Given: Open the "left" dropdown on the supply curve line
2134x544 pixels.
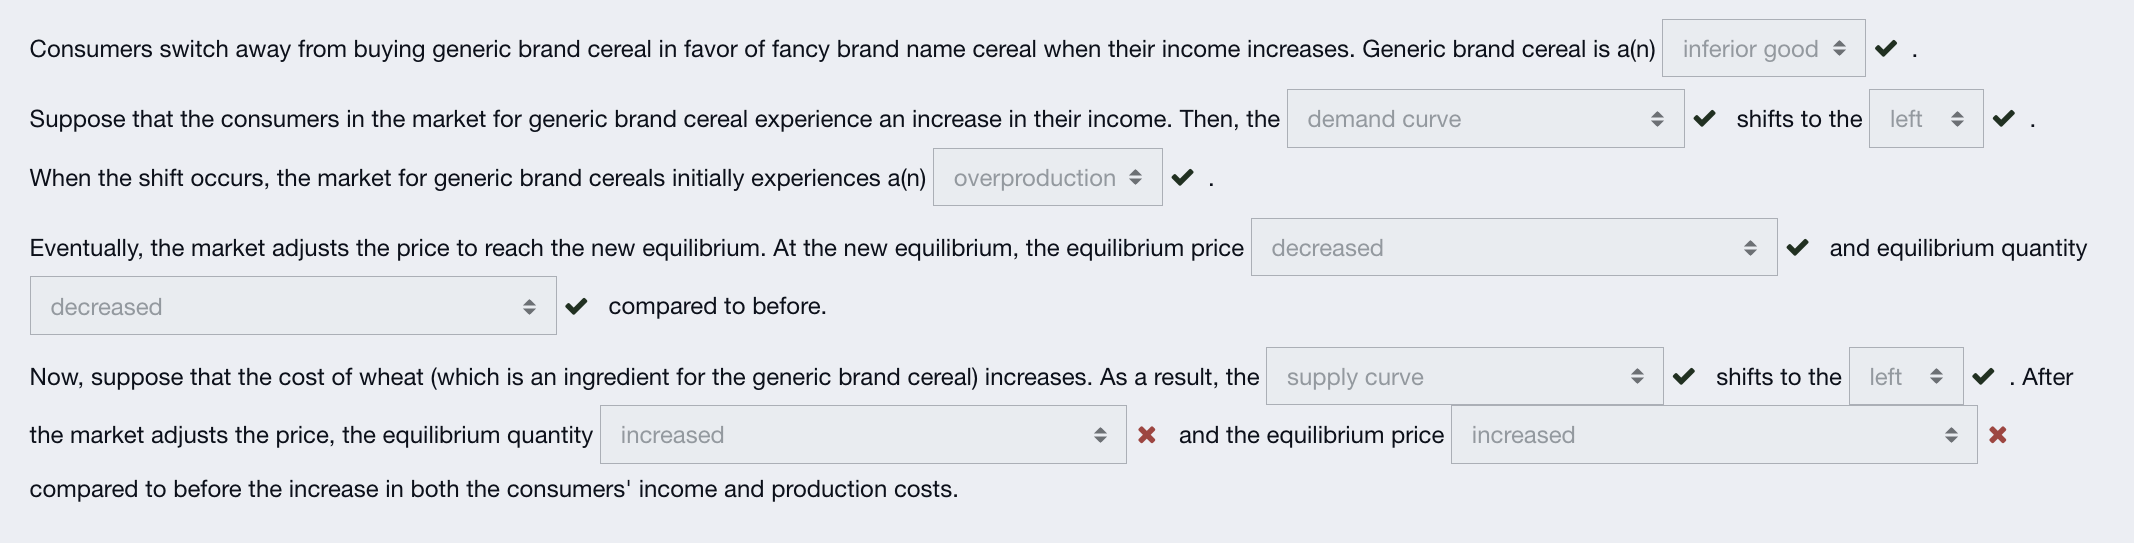Looking at the screenshot, I should [1905, 377].
